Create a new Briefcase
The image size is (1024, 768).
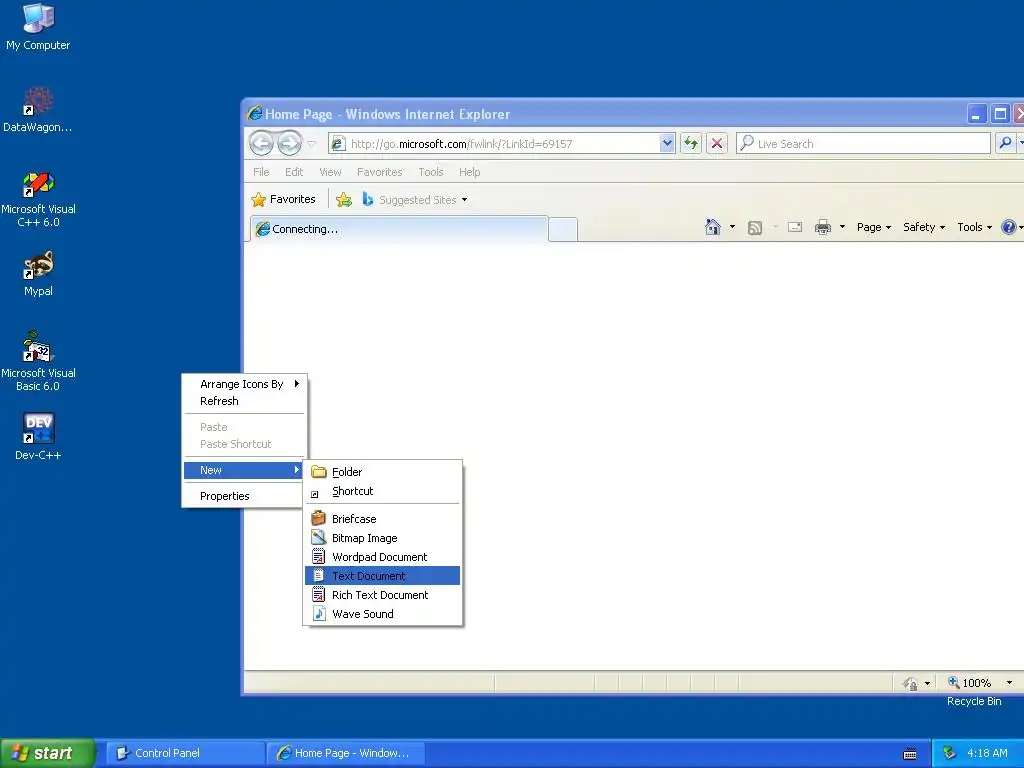coord(383,519)
